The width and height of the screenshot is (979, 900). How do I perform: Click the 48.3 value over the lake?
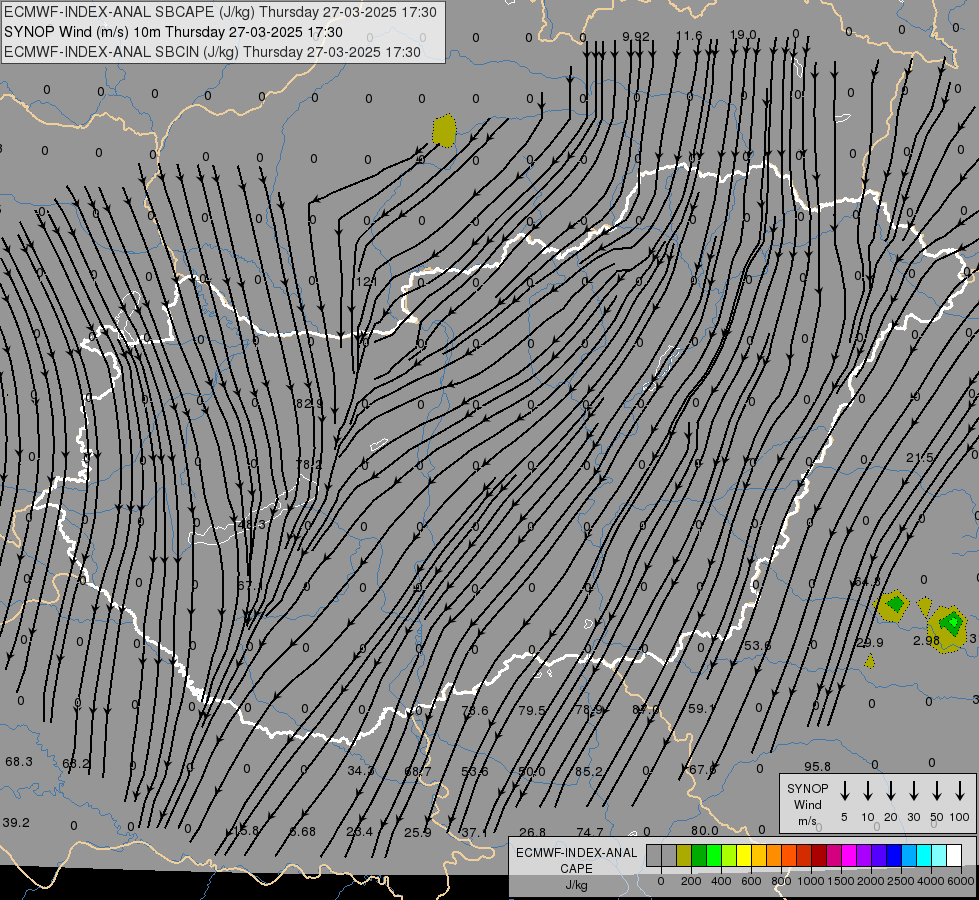tap(252, 524)
